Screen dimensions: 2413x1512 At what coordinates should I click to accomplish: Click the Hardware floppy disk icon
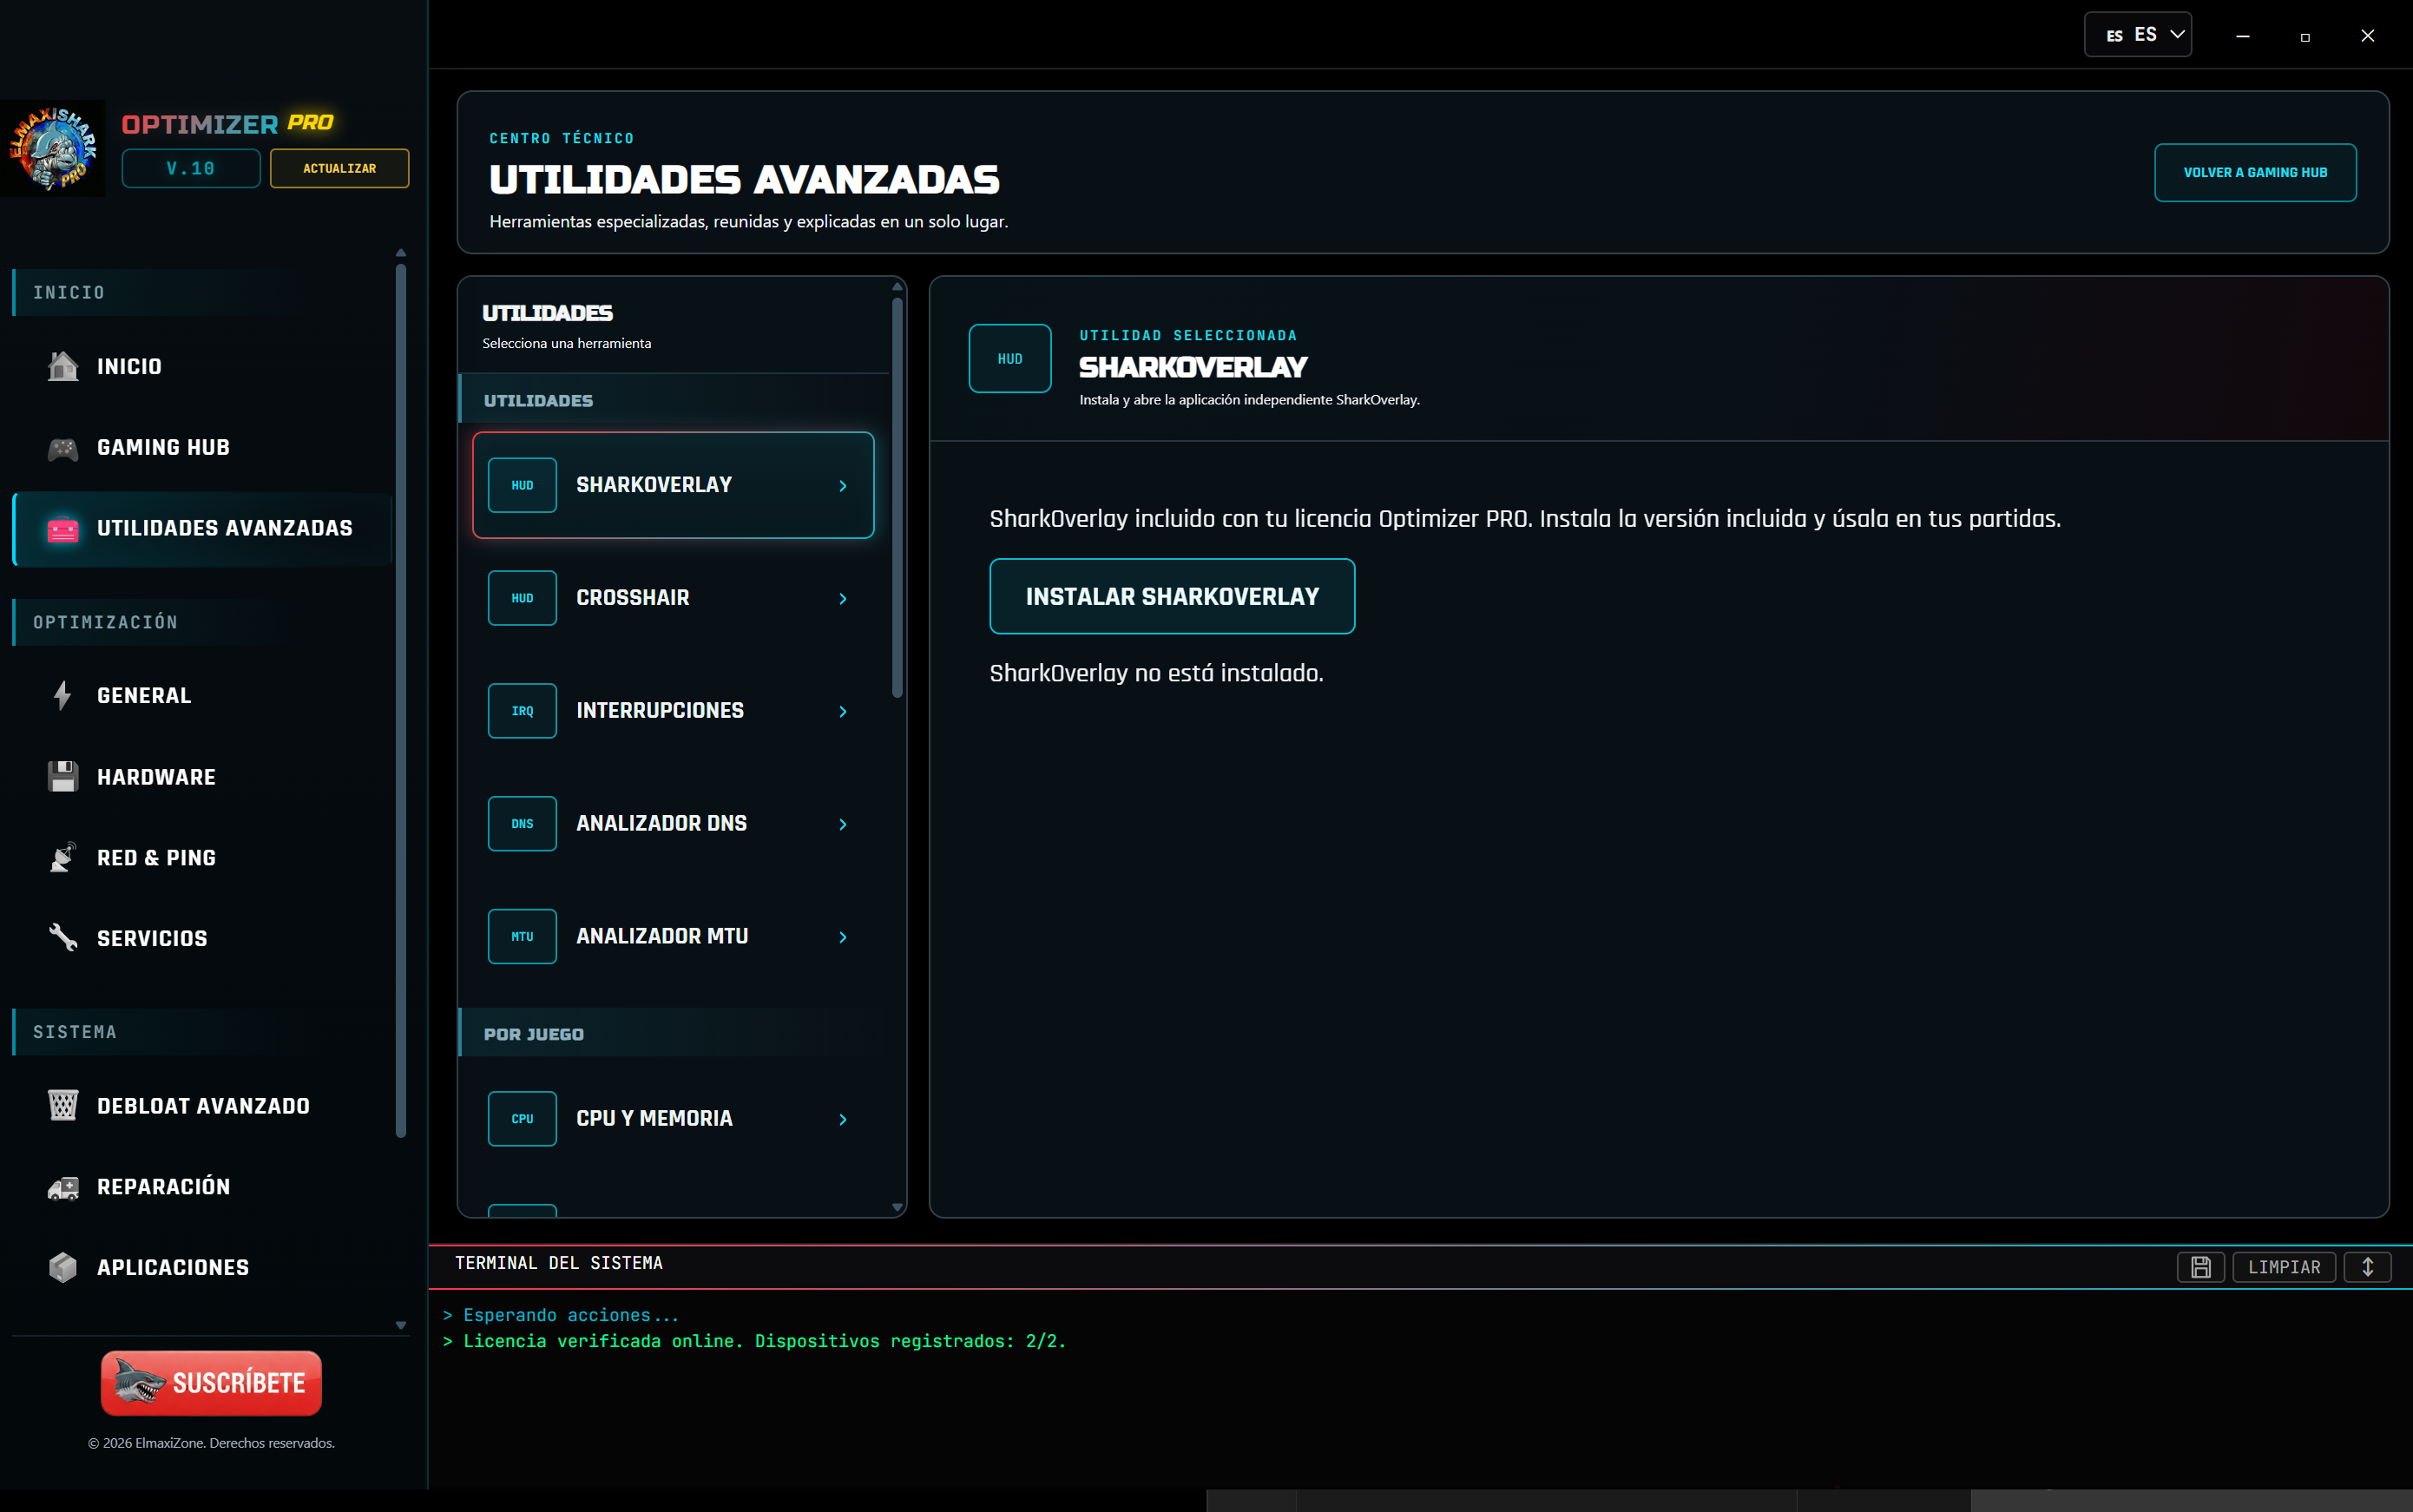pos(63,777)
